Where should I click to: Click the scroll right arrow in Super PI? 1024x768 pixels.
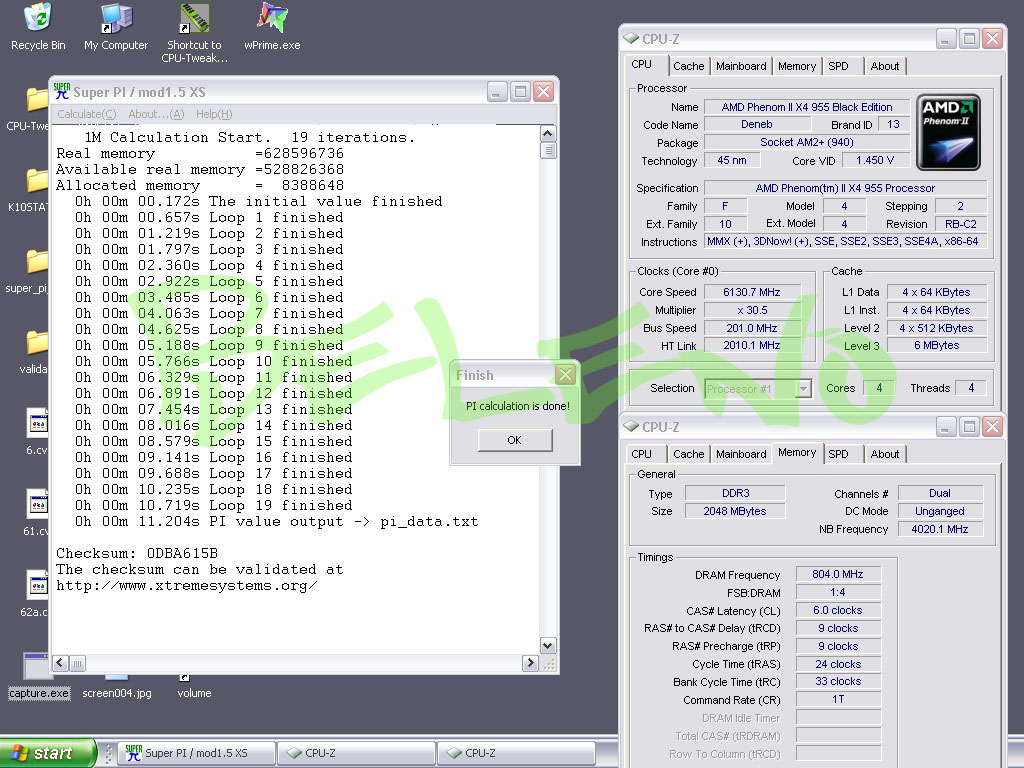pyautogui.click(x=530, y=663)
